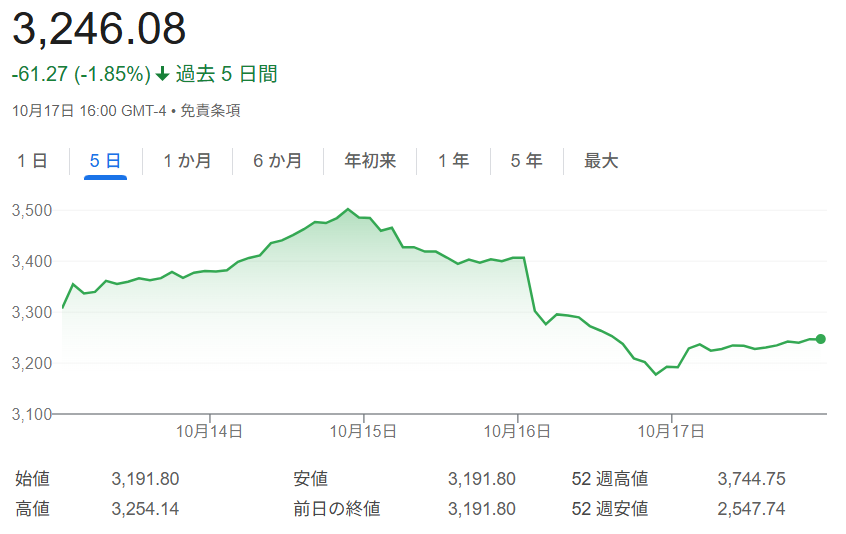Click the current price 3,246.08
Viewport: 846px width, 534px height.
tap(99, 29)
